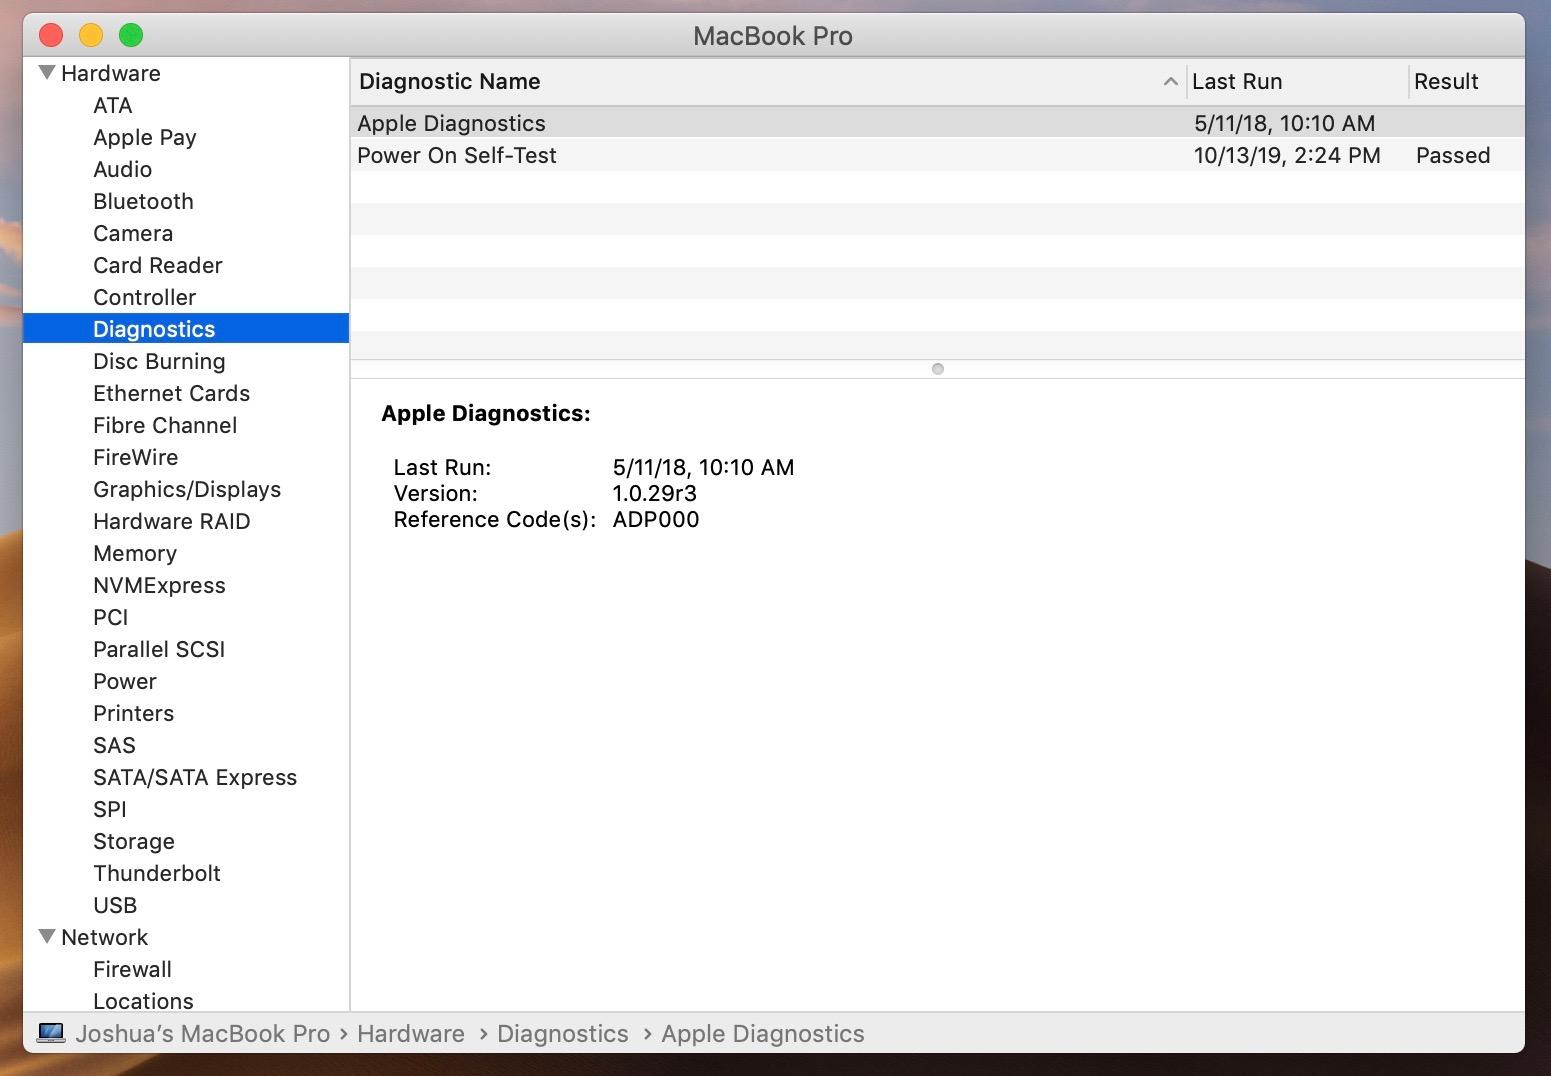Click the MacBook icon in path bar
This screenshot has width=1551, height=1076.
click(51, 1033)
